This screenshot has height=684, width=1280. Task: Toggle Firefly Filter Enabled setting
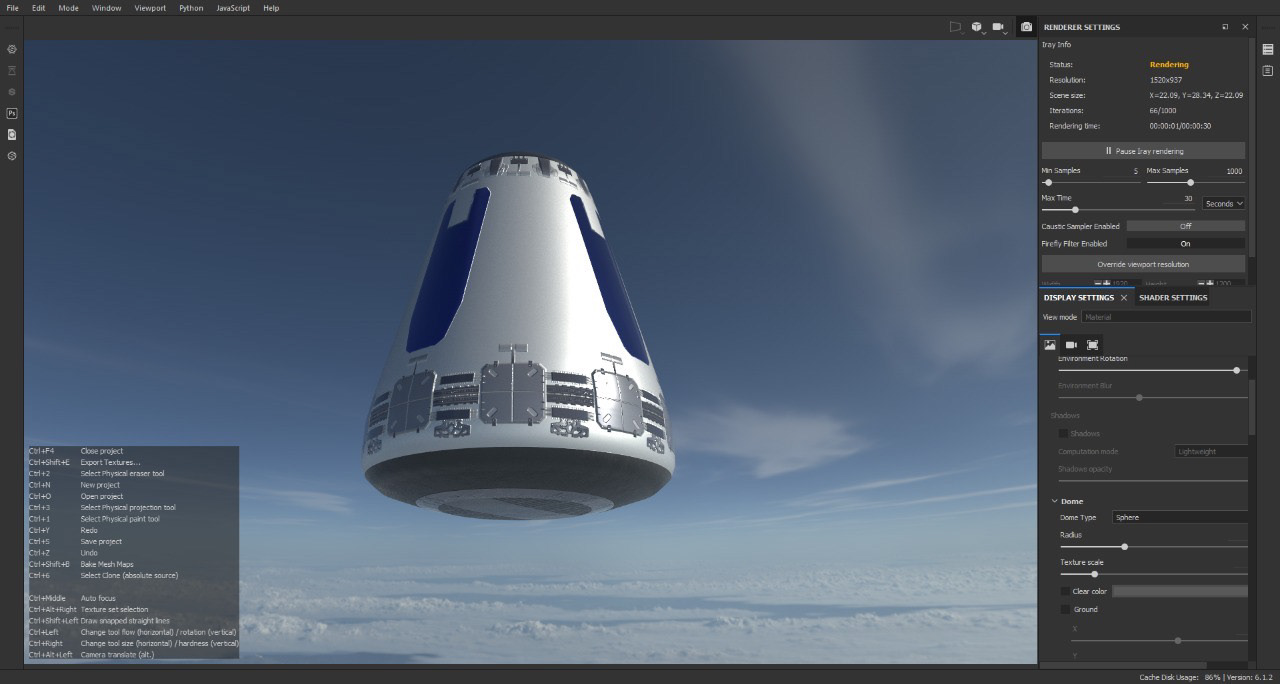(1186, 243)
